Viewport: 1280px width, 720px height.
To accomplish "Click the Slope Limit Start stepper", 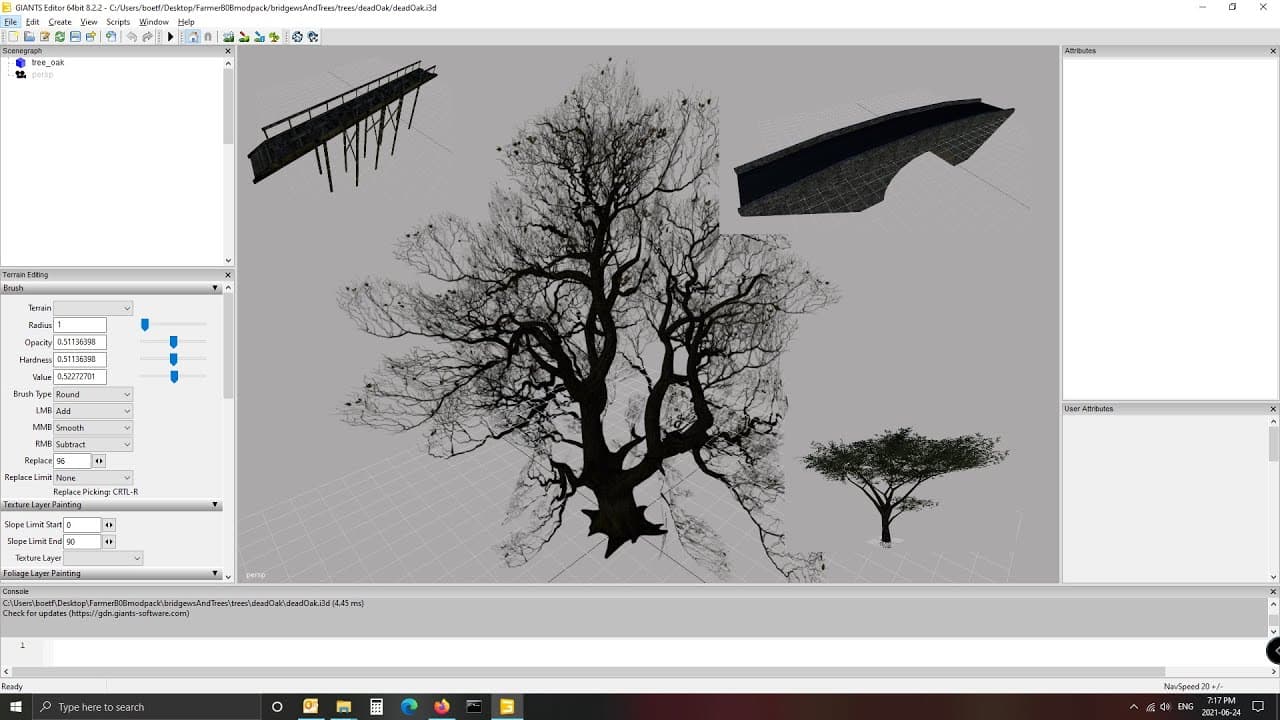I will (109, 525).
